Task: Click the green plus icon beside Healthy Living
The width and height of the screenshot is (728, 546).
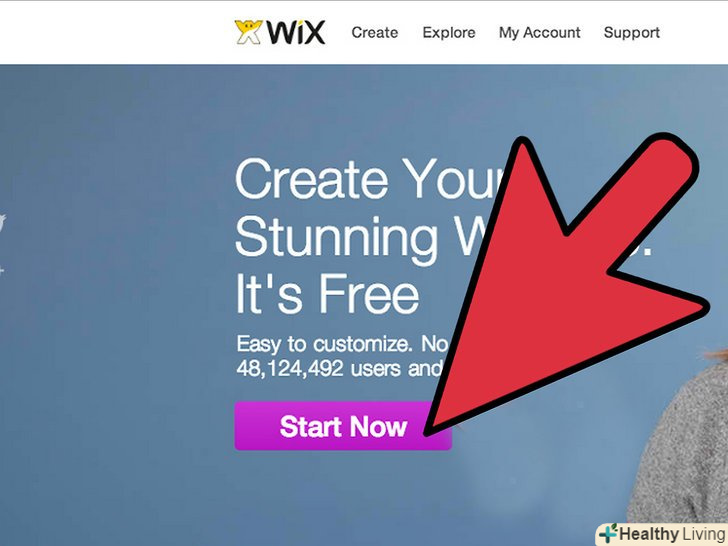Action: 608,533
